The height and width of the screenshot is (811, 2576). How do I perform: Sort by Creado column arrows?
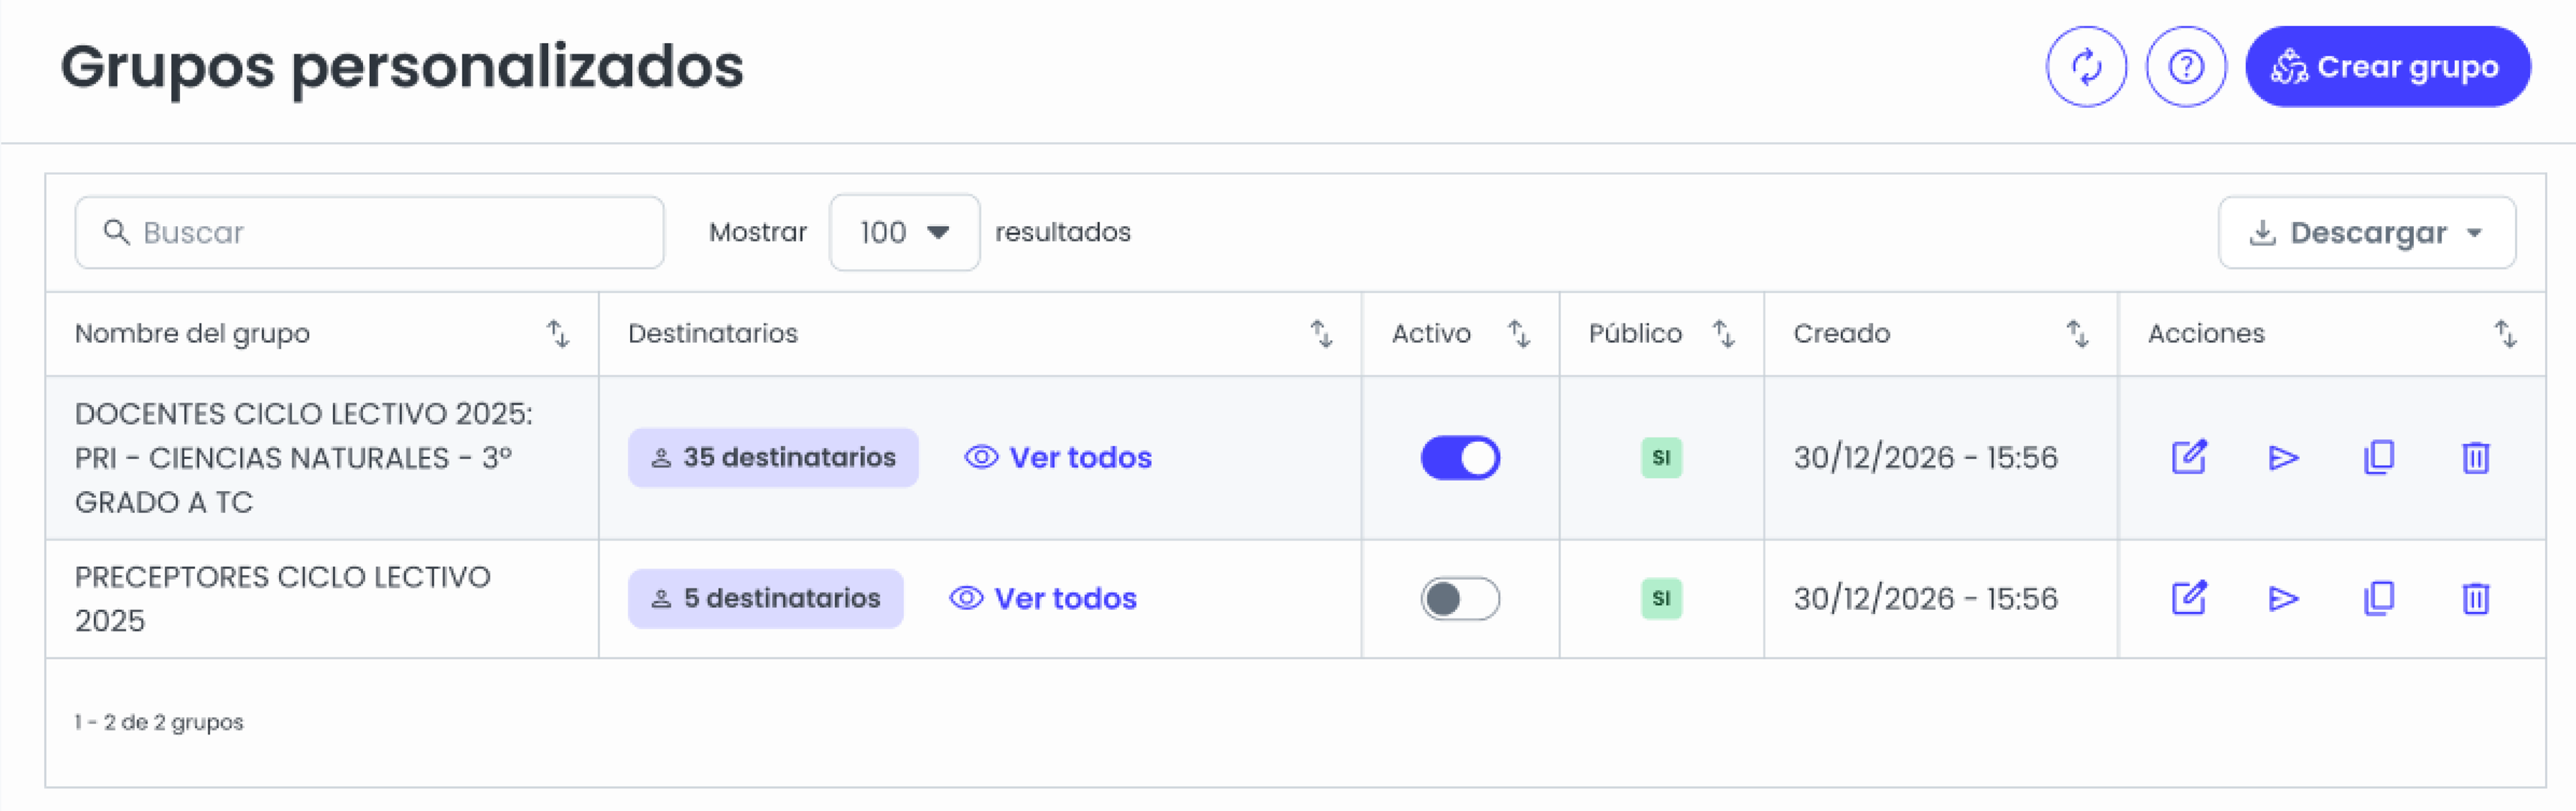tap(2077, 334)
